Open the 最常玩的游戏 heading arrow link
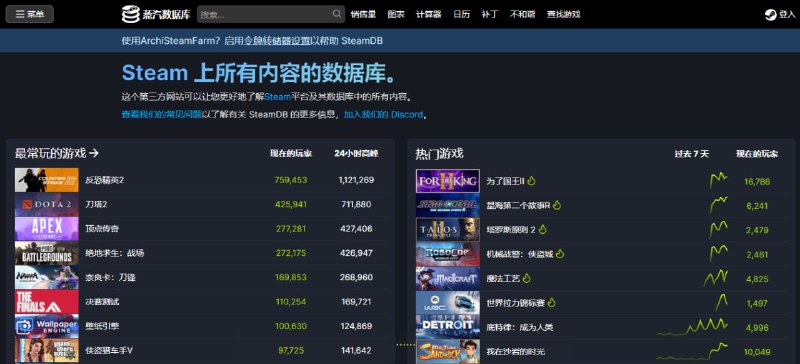 57,153
